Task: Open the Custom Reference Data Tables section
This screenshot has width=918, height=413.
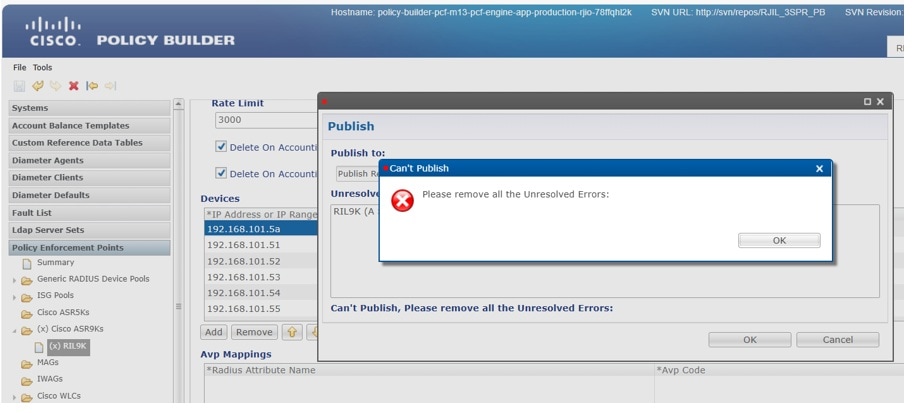Action: click(x=90, y=142)
